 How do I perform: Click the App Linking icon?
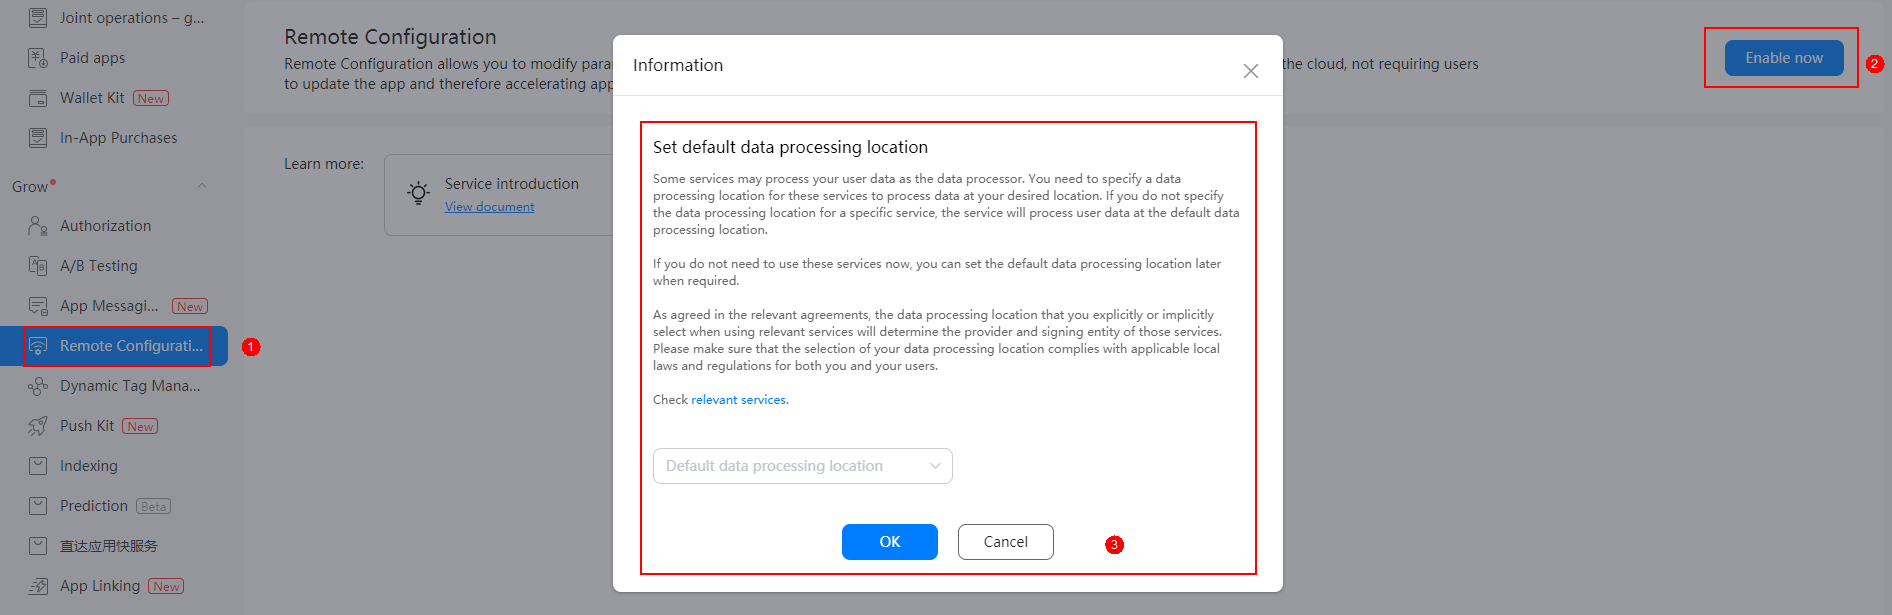click(x=38, y=586)
